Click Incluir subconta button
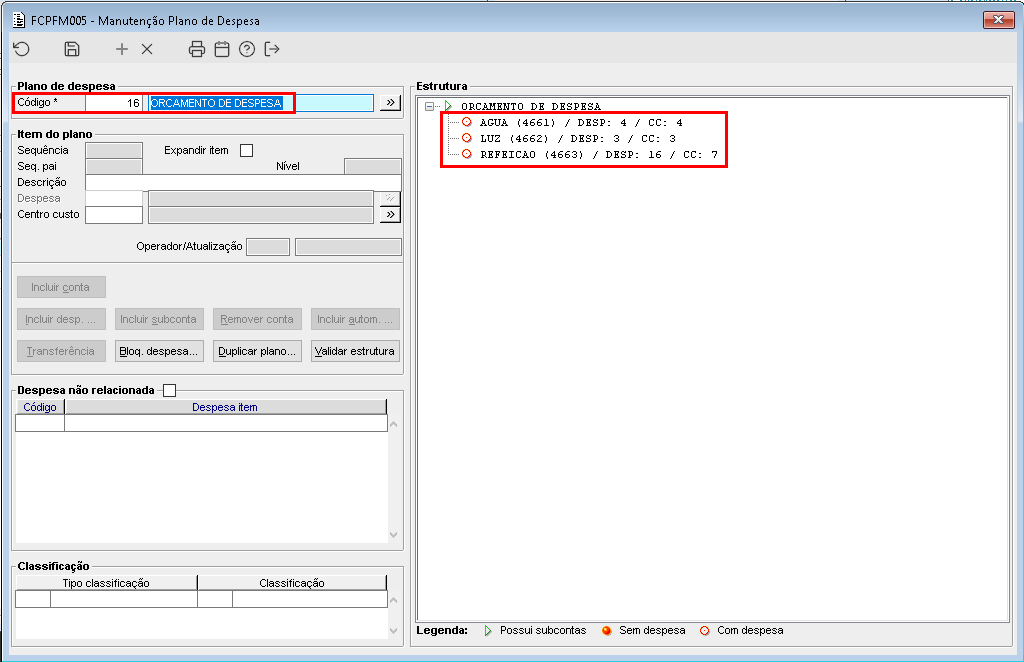 click(159, 319)
